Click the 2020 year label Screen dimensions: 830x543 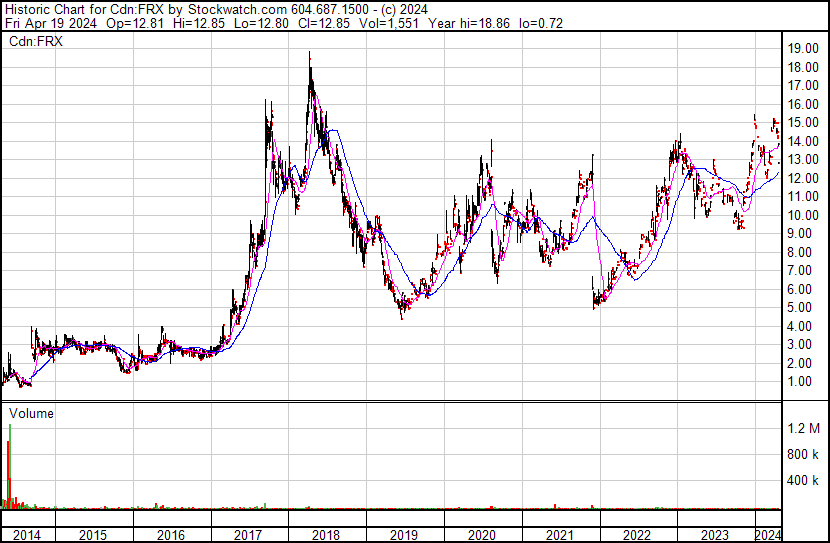tap(482, 535)
